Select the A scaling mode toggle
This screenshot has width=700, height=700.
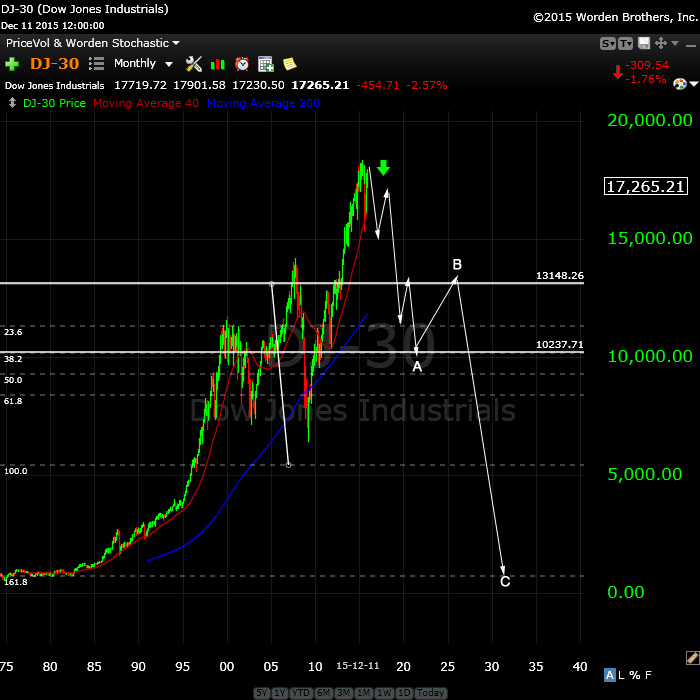click(x=609, y=675)
